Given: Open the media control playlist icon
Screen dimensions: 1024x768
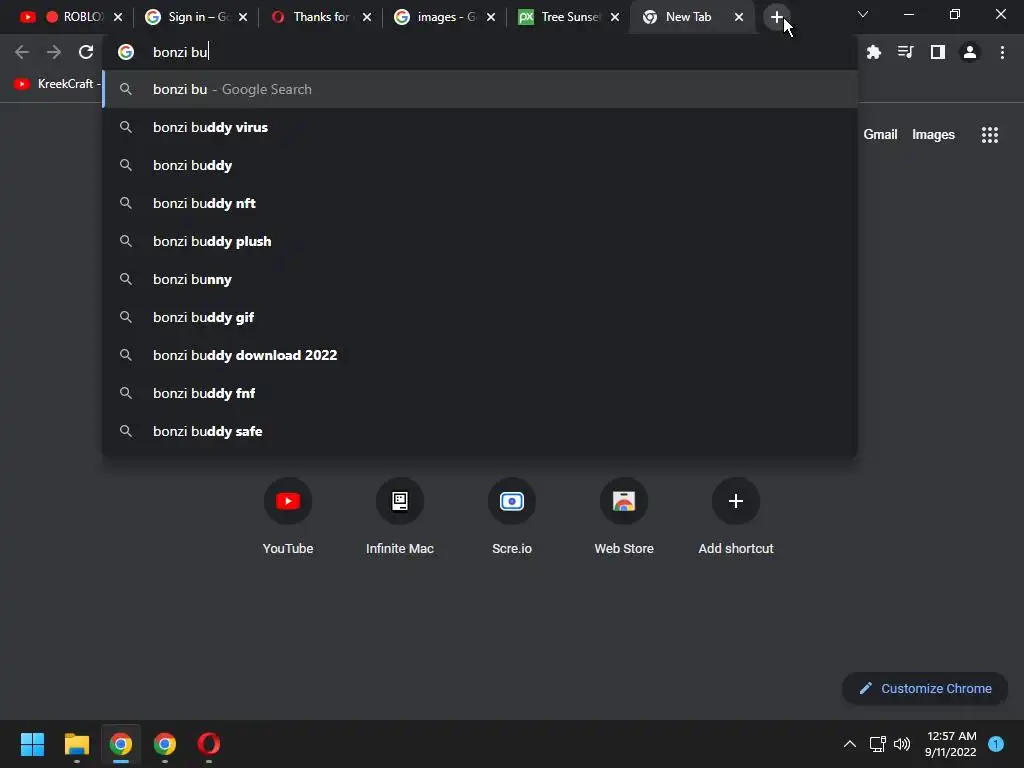Looking at the screenshot, I should [906, 52].
